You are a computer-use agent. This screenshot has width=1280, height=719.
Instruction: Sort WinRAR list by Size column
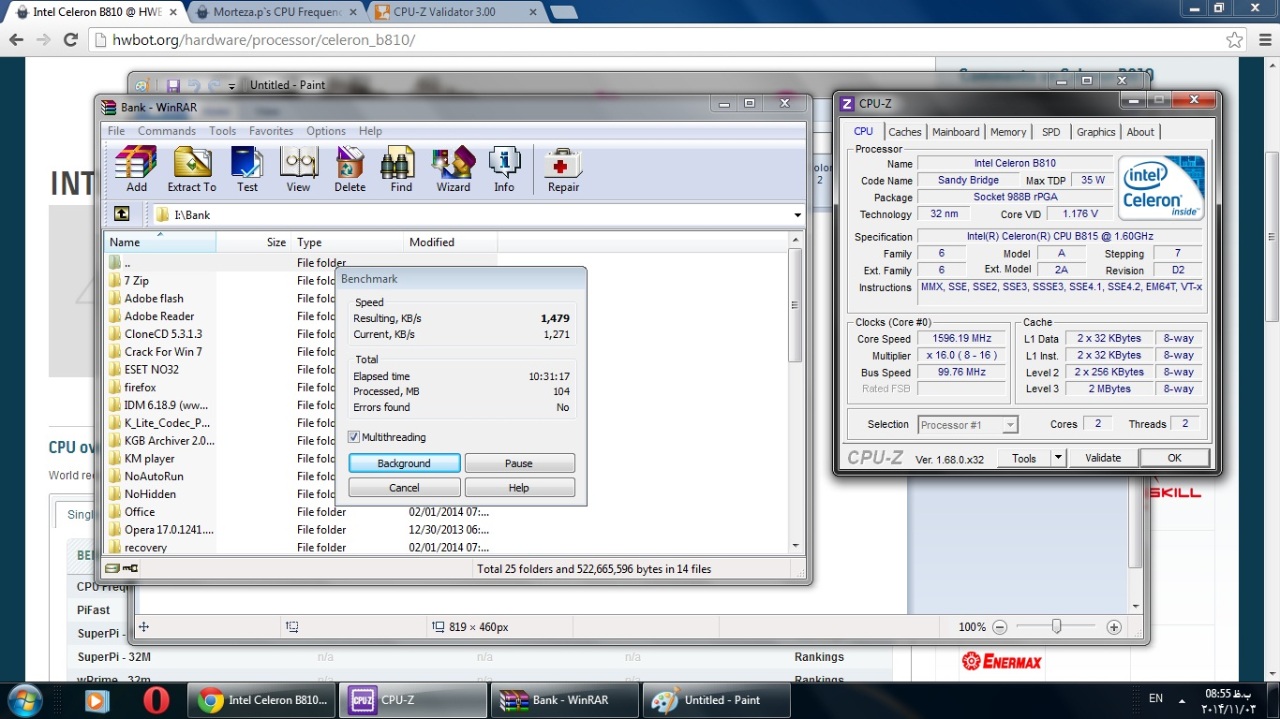(x=254, y=242)
